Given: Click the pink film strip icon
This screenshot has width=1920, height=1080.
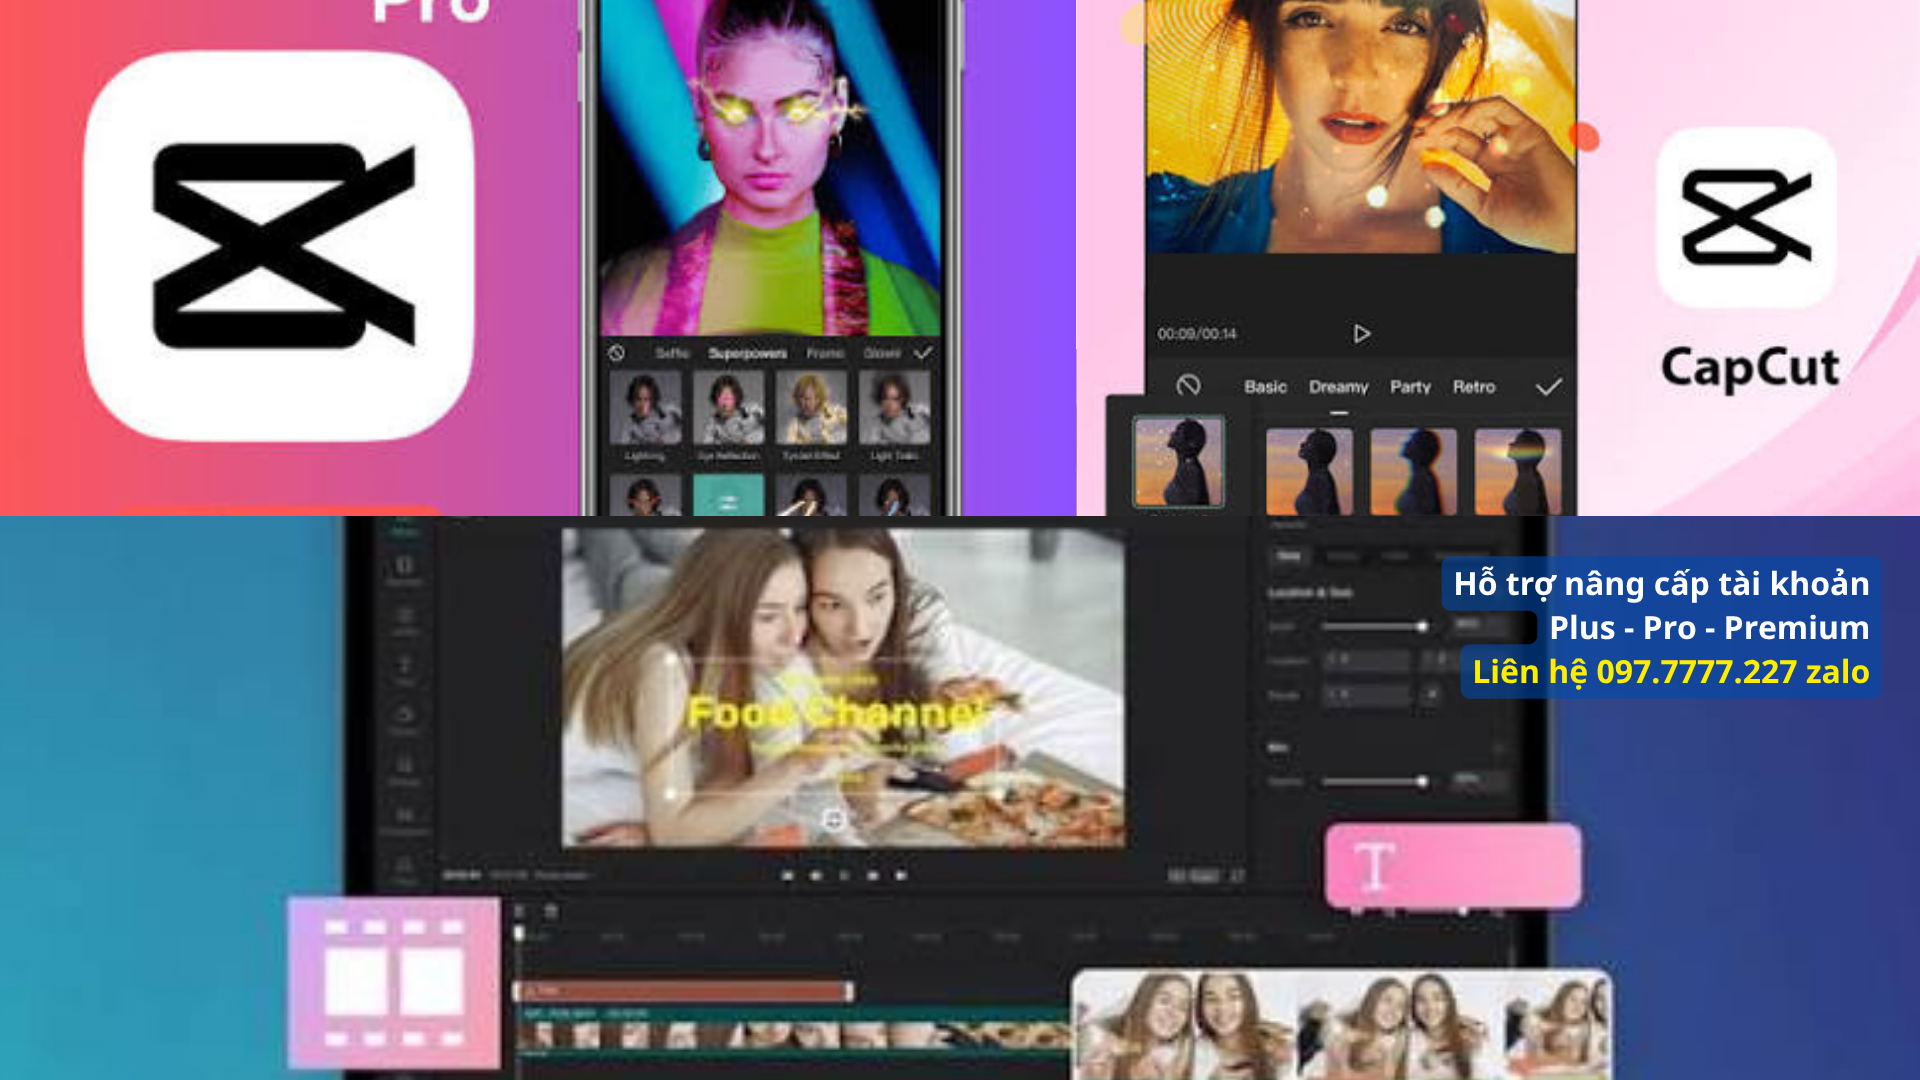Looking at the screenshot, I should (x=394, y=983).
